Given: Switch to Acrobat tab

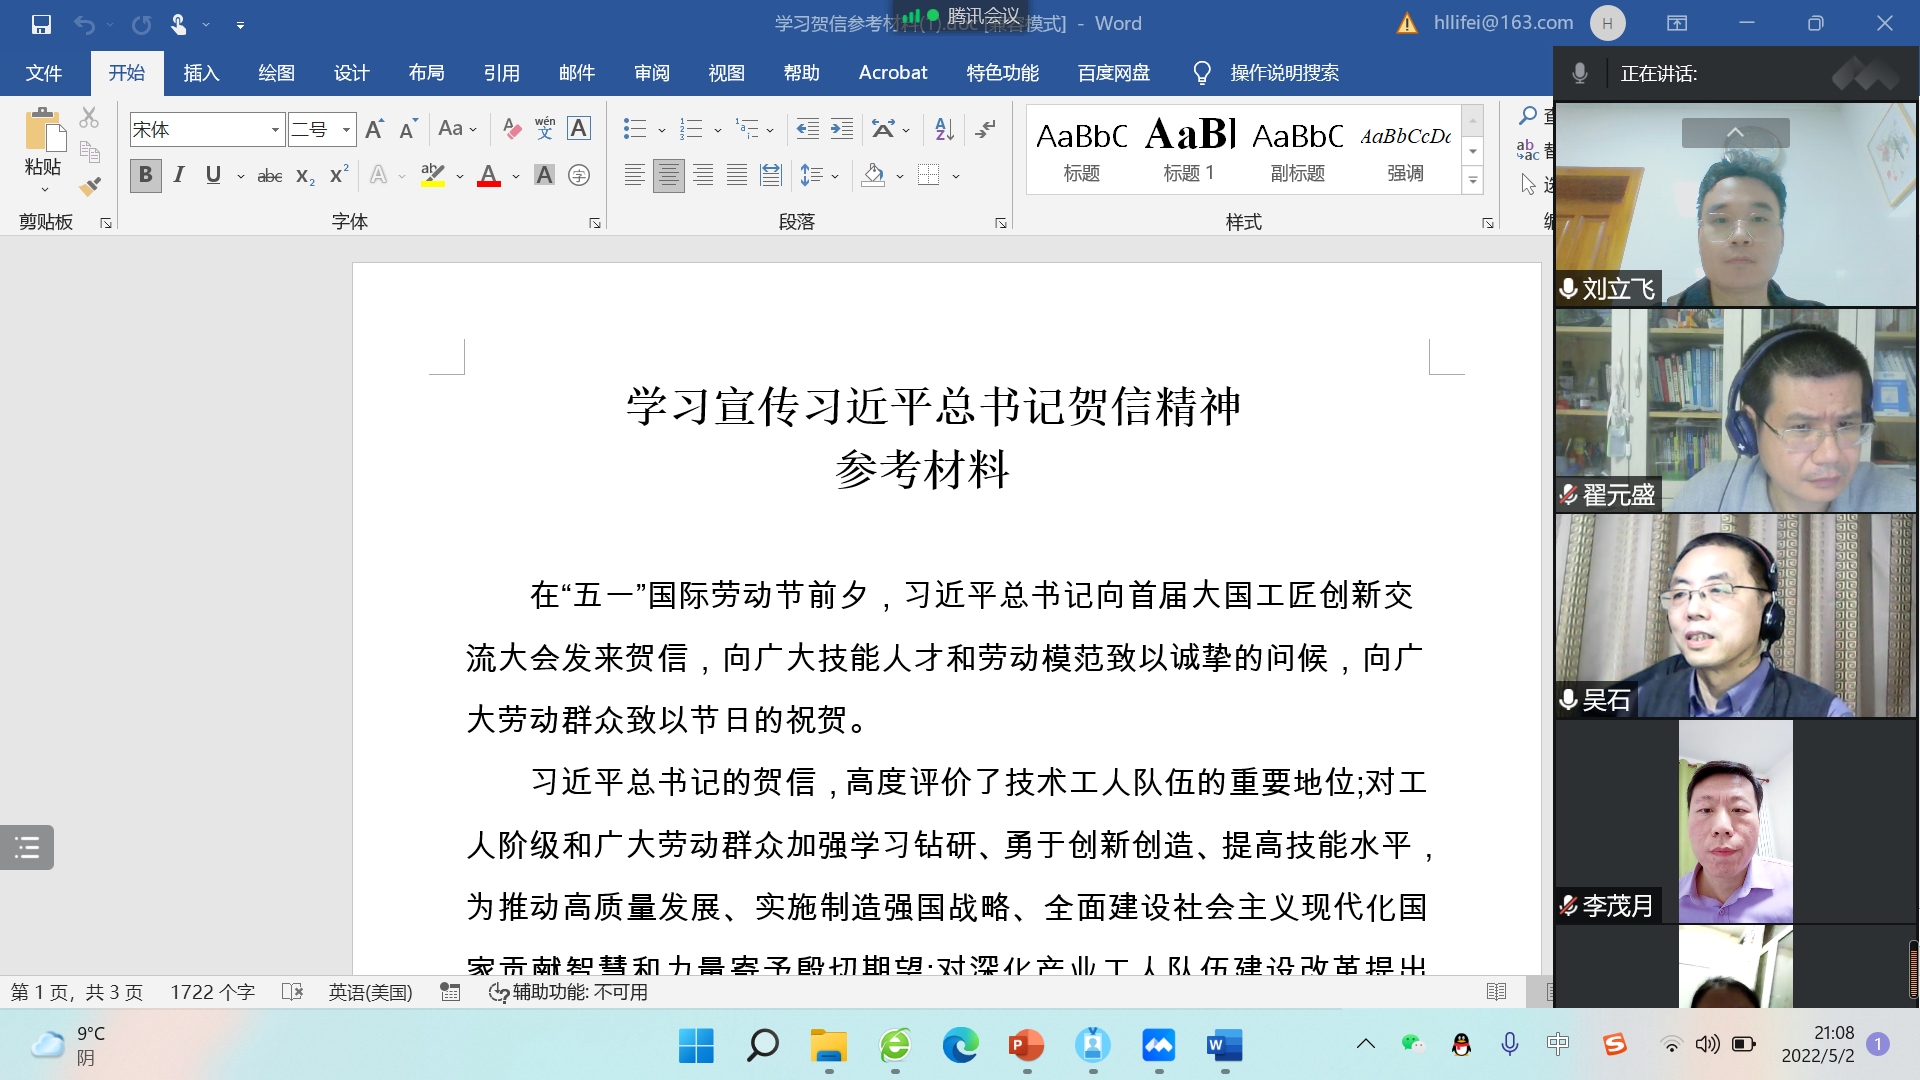Looking at the screenshot, I should coord(893,73).
